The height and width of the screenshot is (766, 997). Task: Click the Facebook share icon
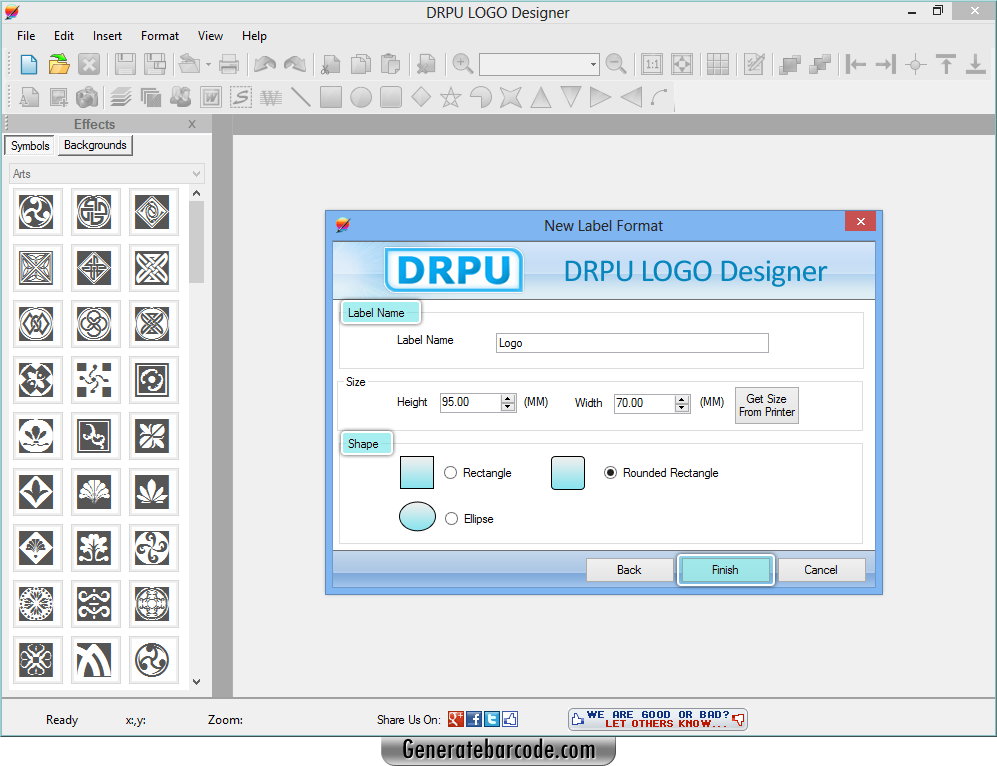[474, 719]
